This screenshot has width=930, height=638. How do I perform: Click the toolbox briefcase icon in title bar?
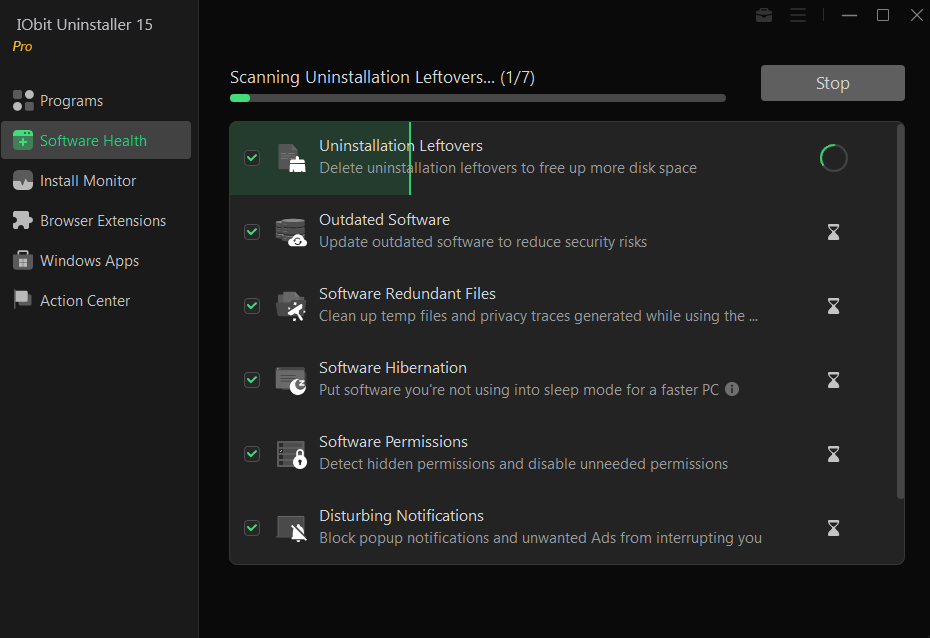pyautogui.click(x=764, y=15)
